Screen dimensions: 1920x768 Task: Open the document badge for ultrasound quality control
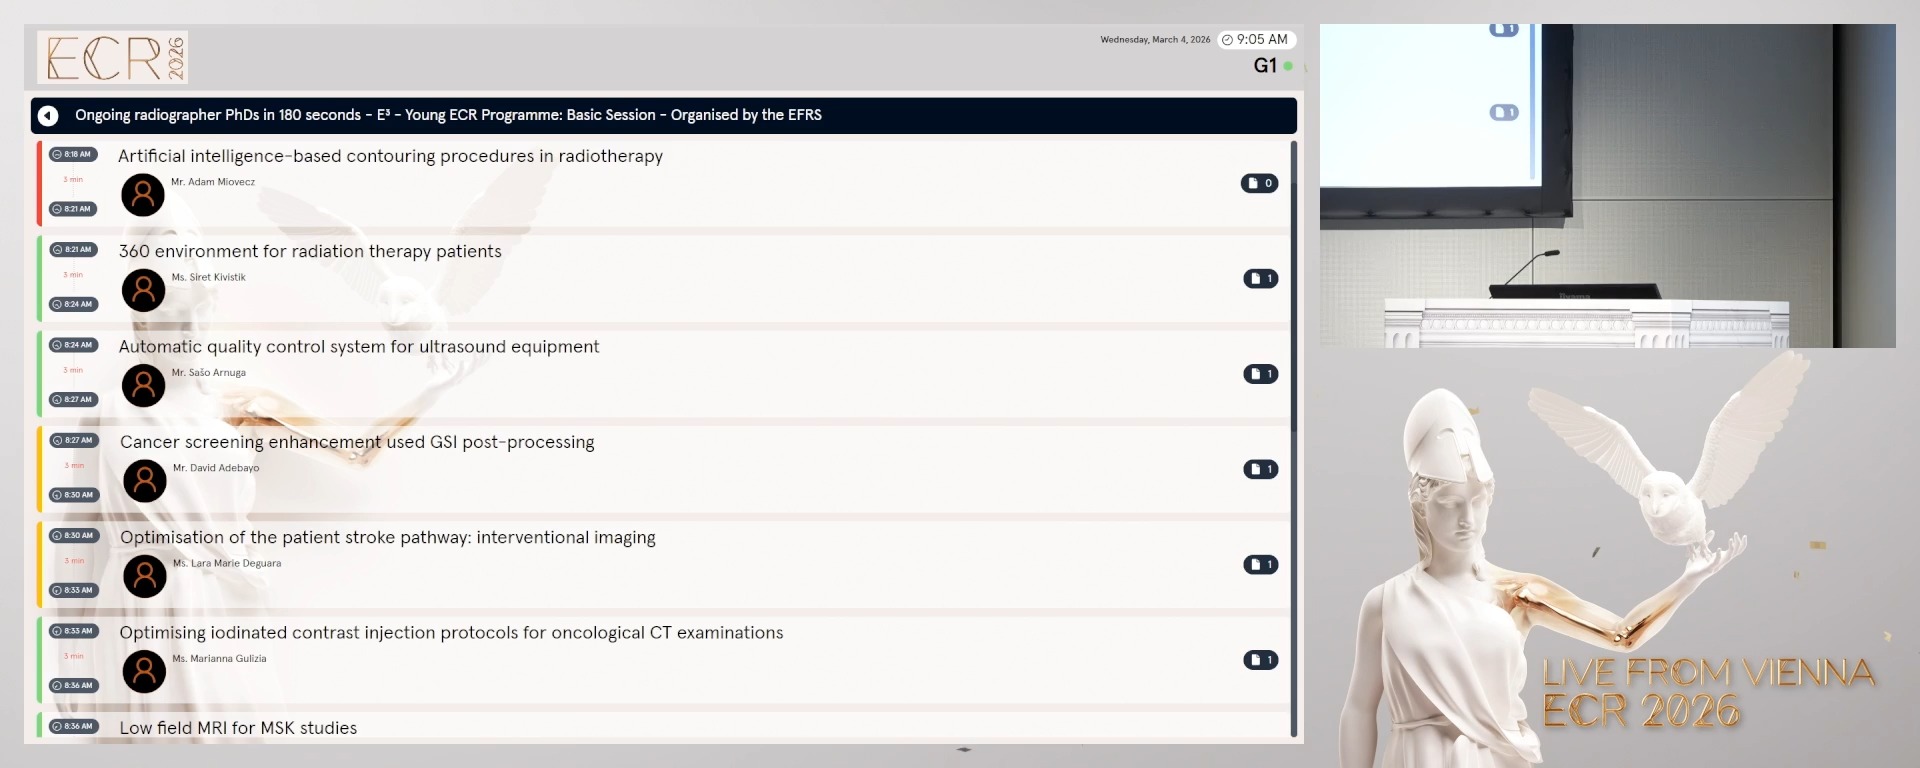[x=1260, y=374]
